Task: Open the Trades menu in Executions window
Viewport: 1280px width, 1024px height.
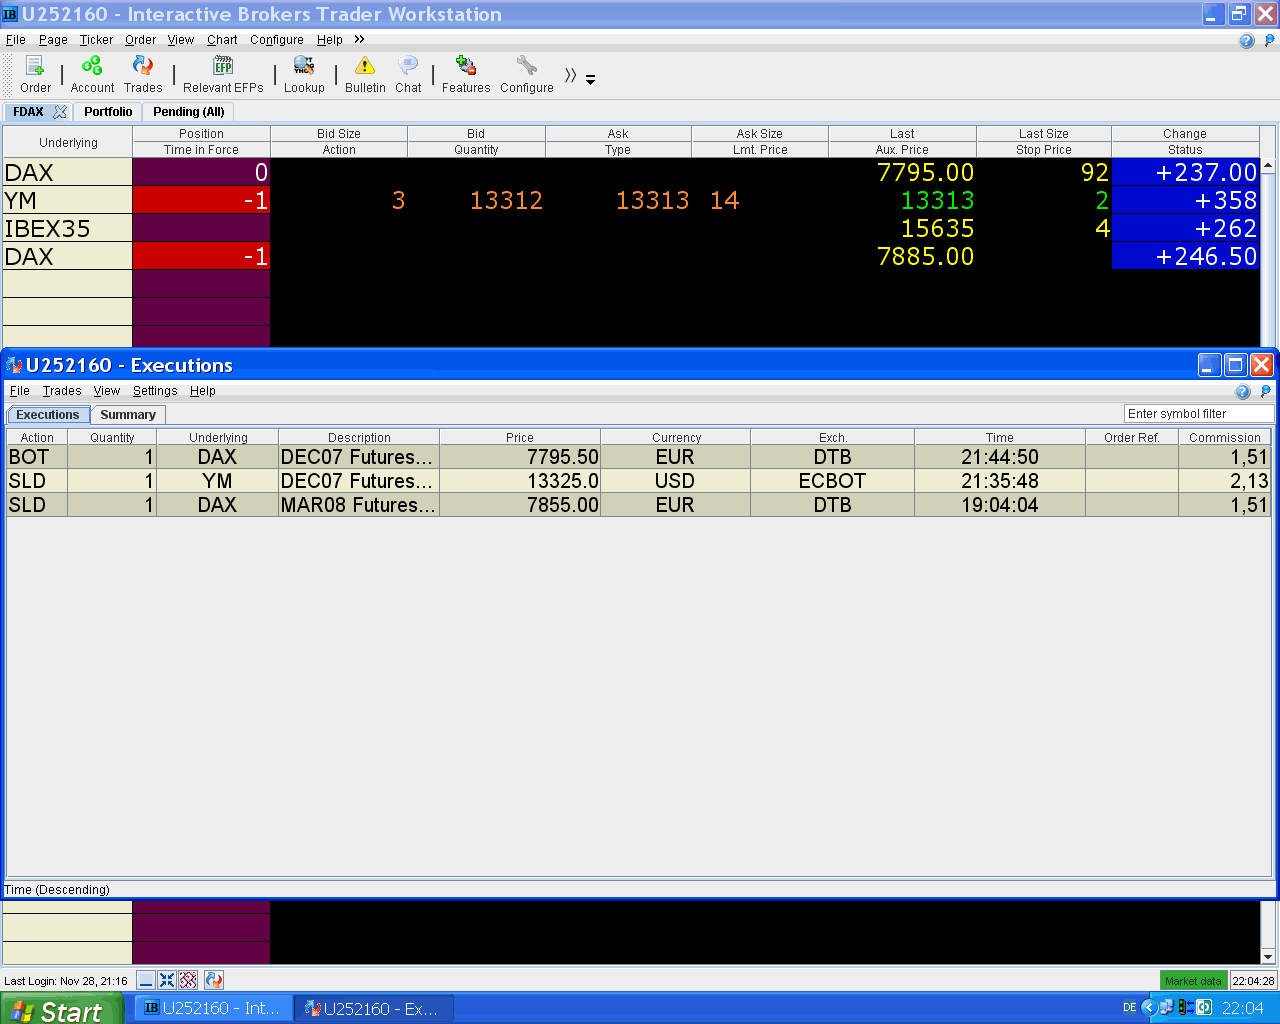Action: [62, 391]
